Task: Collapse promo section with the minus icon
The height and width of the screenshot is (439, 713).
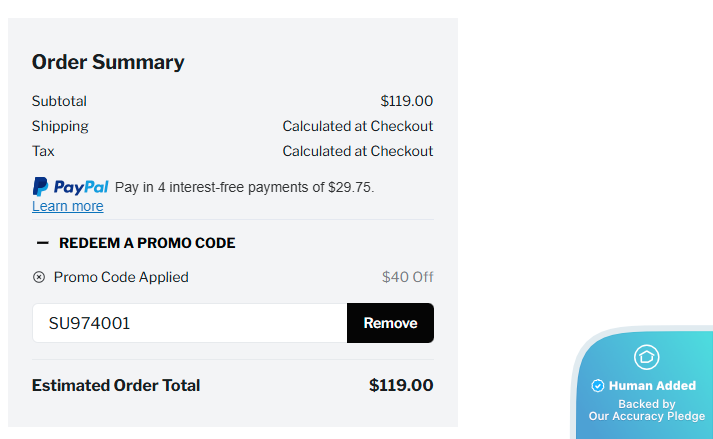Action: point(42,243)
